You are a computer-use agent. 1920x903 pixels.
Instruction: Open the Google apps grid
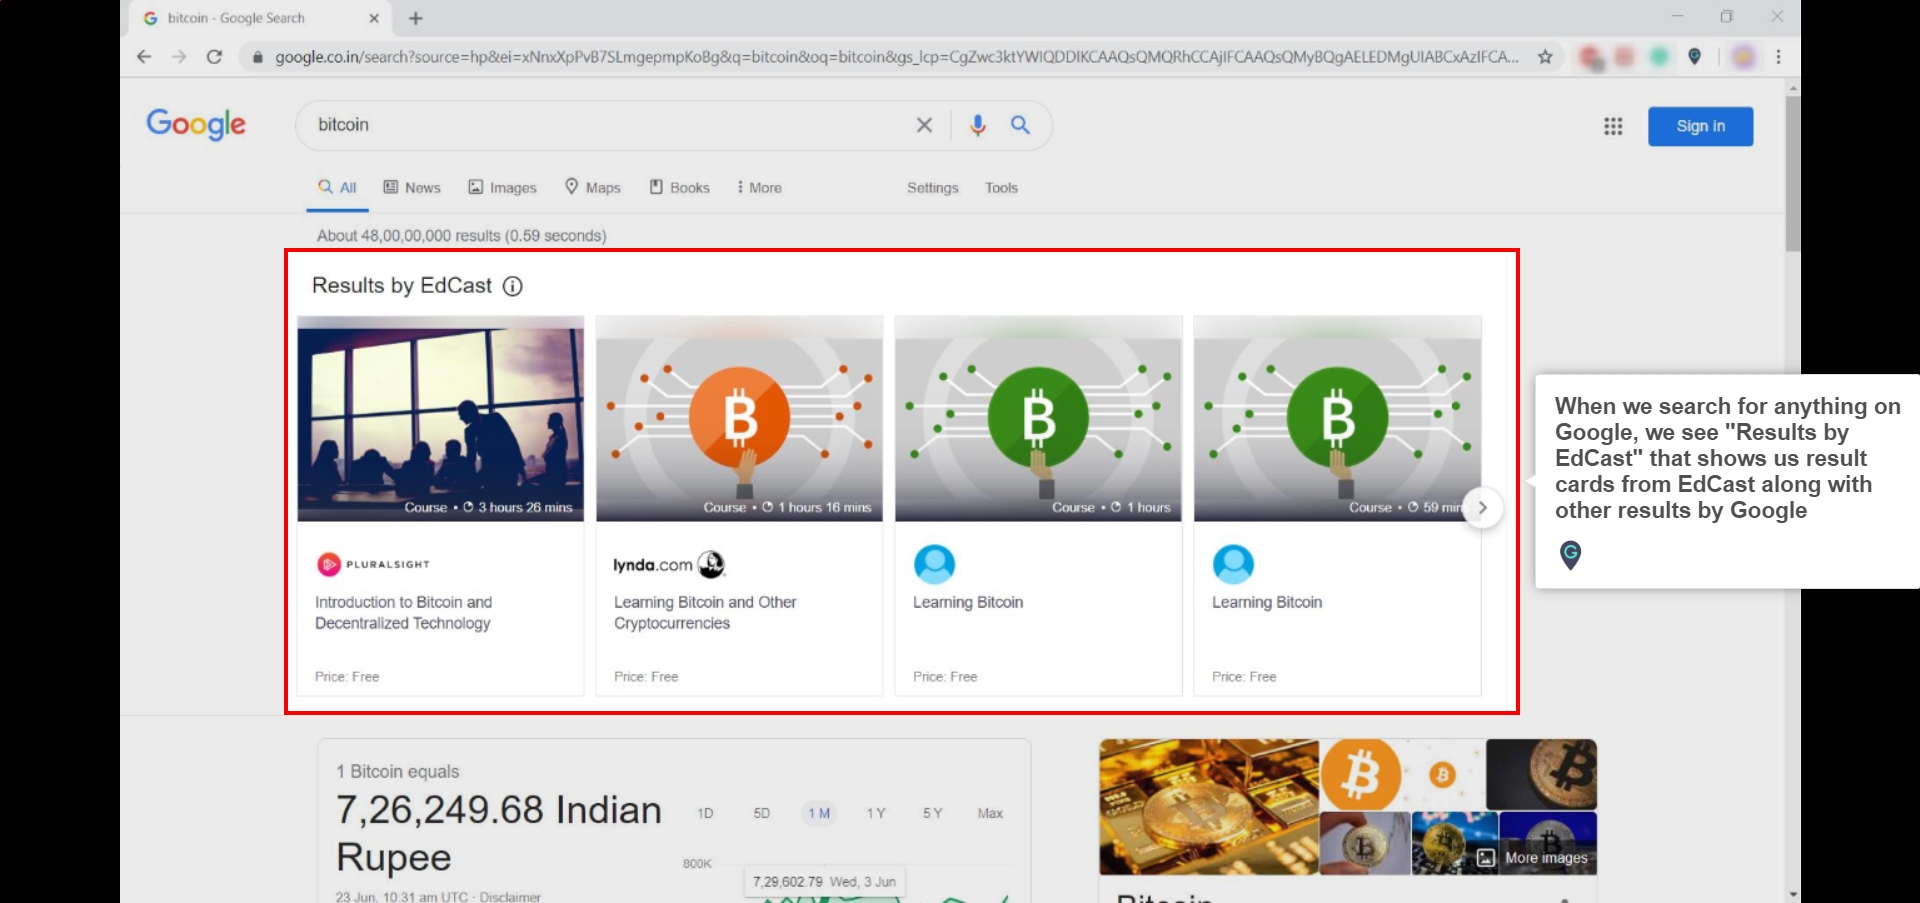(1613, 126)
